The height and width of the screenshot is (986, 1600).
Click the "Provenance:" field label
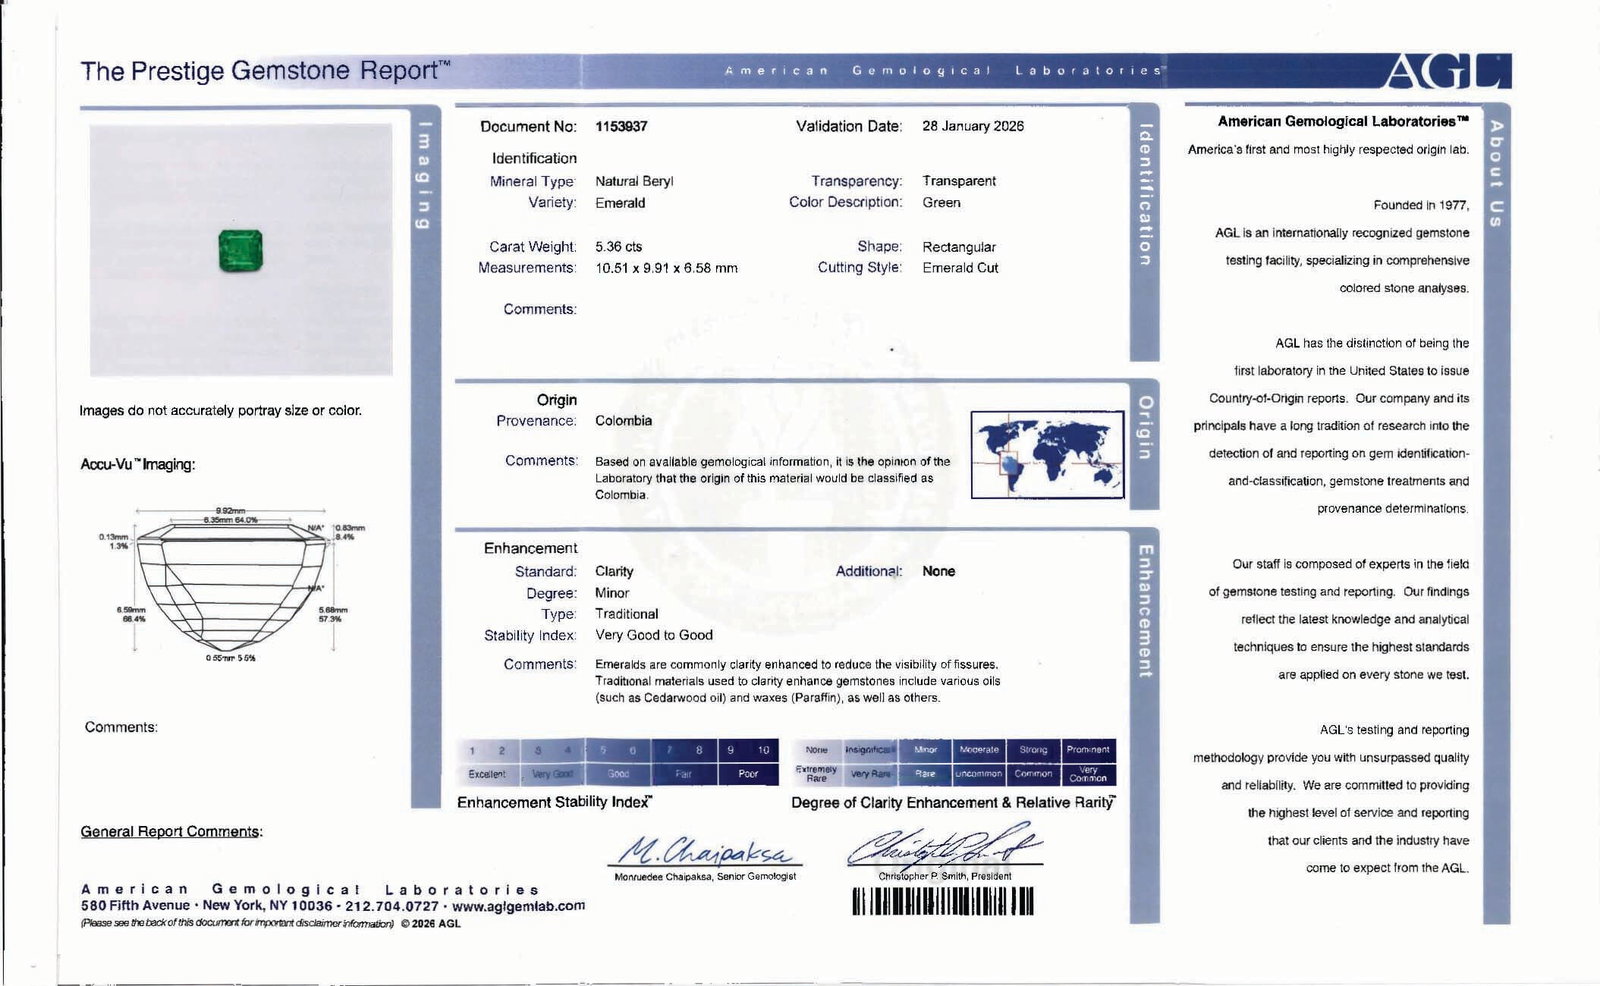[536, 421]
